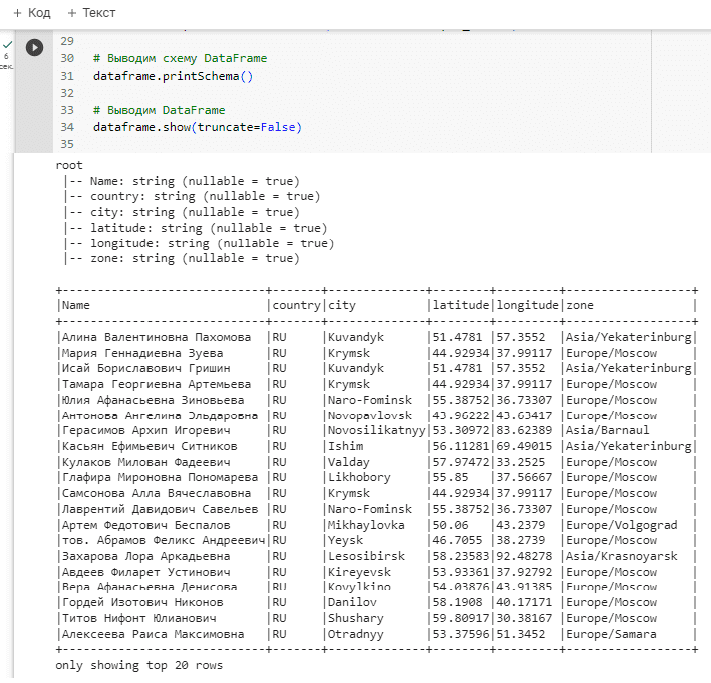Screen dimensions: 711x683
Task: Click the name 'тов. Абрамов Феликс Андреевич'
Action: click(x=163, y=541)
